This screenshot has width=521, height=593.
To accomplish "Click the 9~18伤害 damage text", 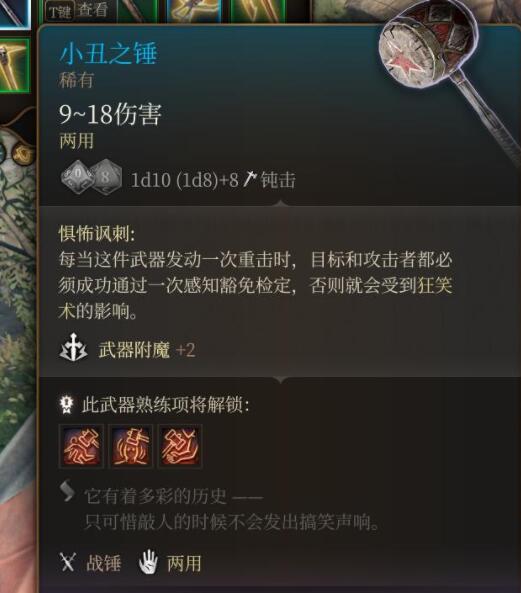I will (110, 114).
